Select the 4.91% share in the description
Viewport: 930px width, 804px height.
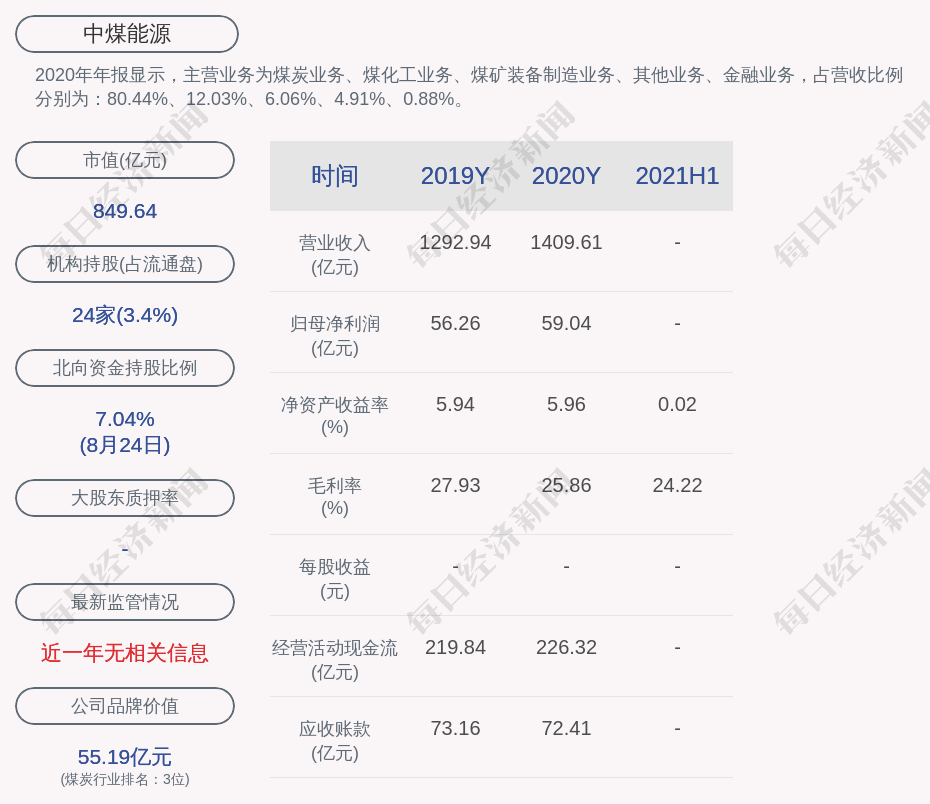(359, 98)
